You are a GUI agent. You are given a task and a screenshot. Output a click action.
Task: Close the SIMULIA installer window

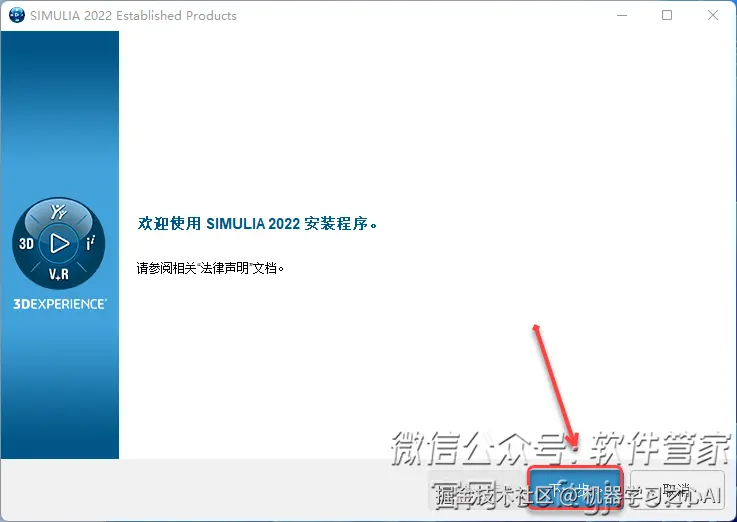click(x=713, y=16)
